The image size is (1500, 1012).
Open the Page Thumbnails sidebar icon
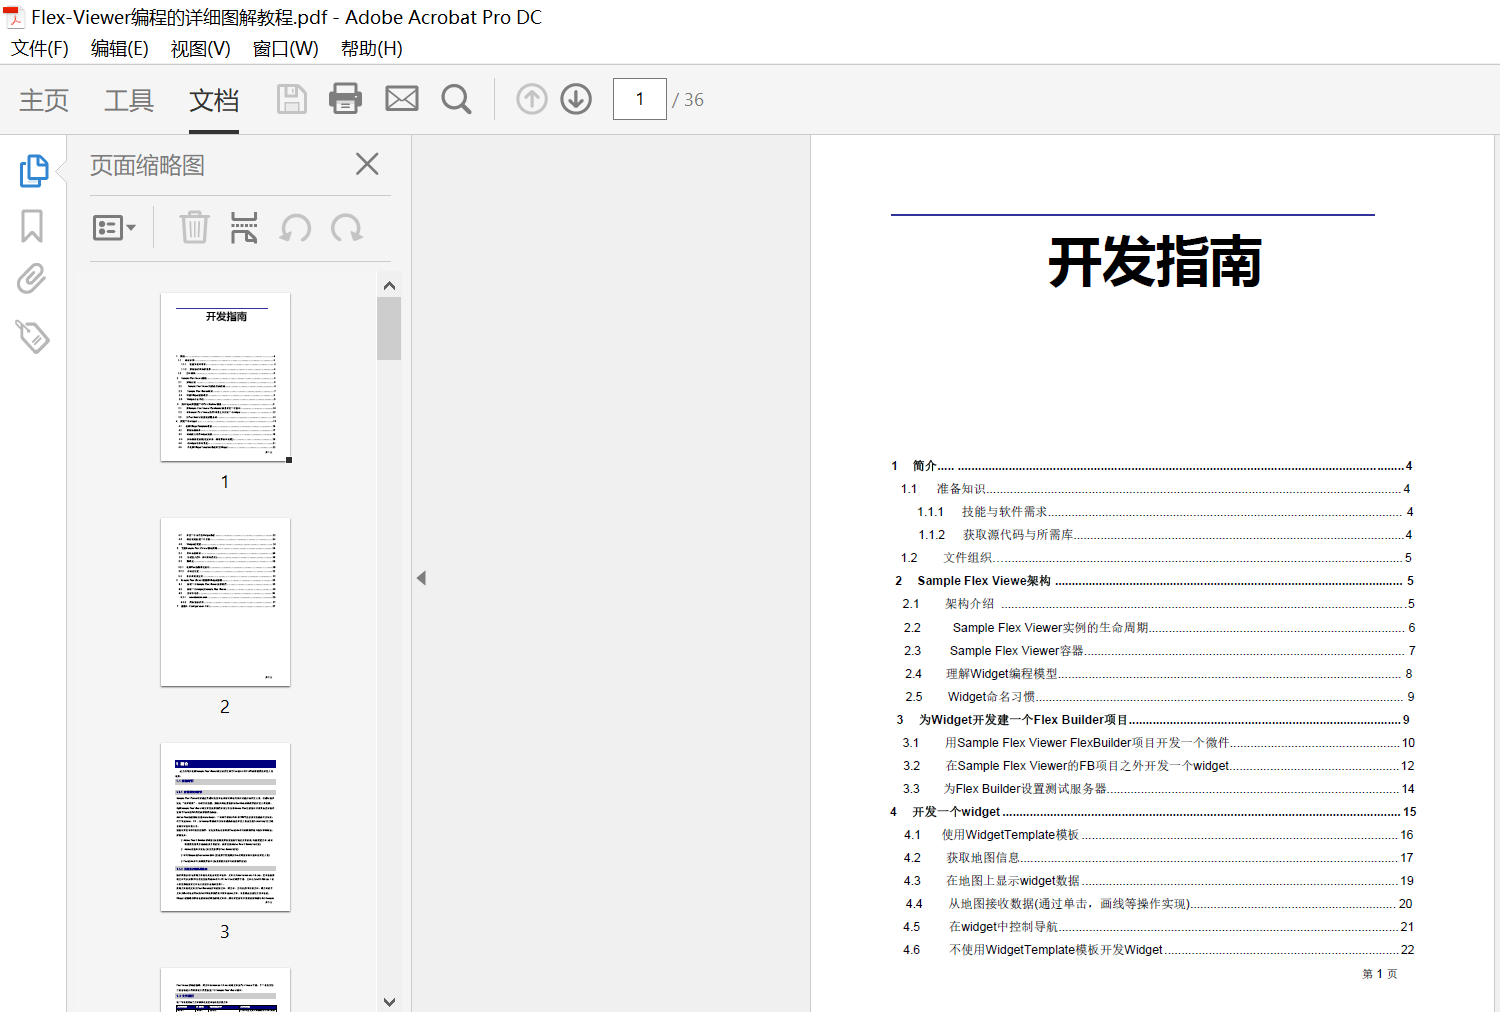point(33,171)
